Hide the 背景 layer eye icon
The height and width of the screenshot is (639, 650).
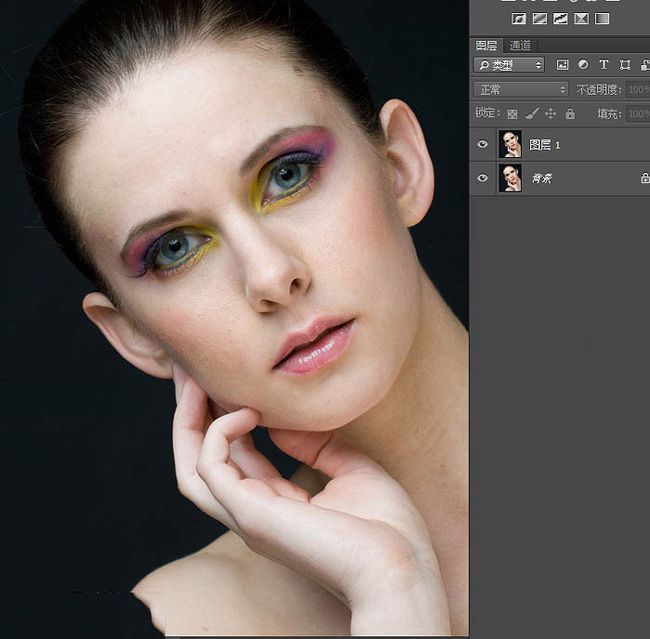click(x=482, y=178)
